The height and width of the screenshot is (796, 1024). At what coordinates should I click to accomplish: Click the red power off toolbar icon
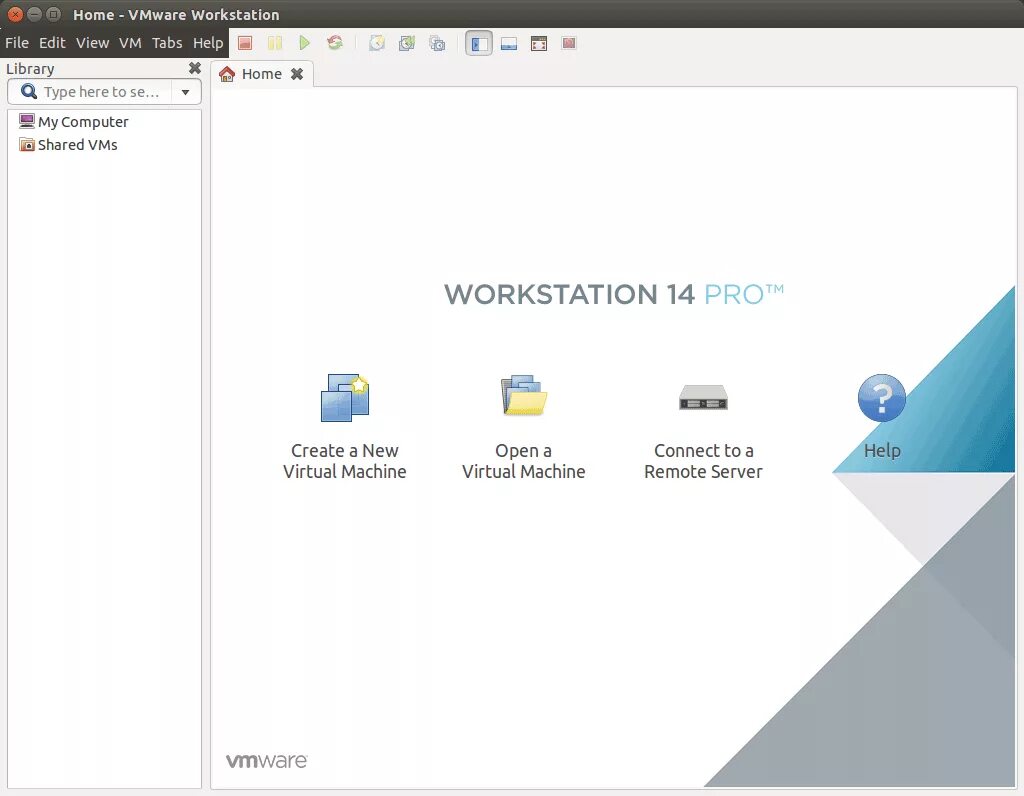[245, 43]
